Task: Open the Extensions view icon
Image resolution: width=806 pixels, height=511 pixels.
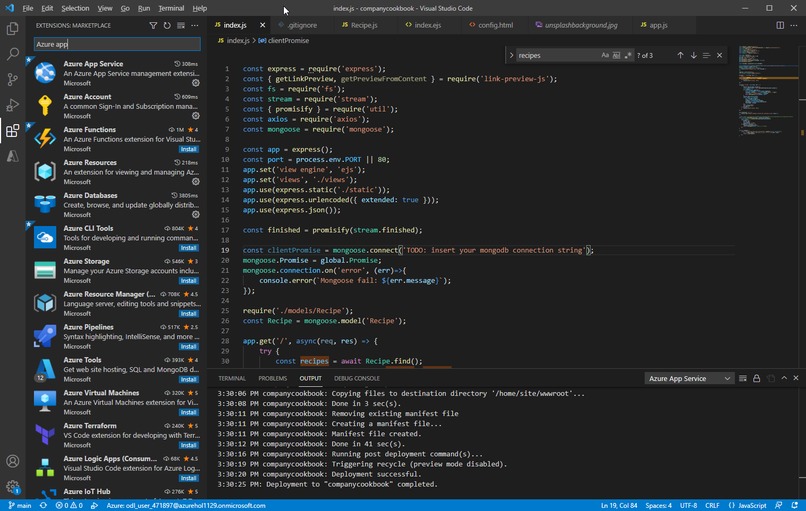Action: click(12, 131)
